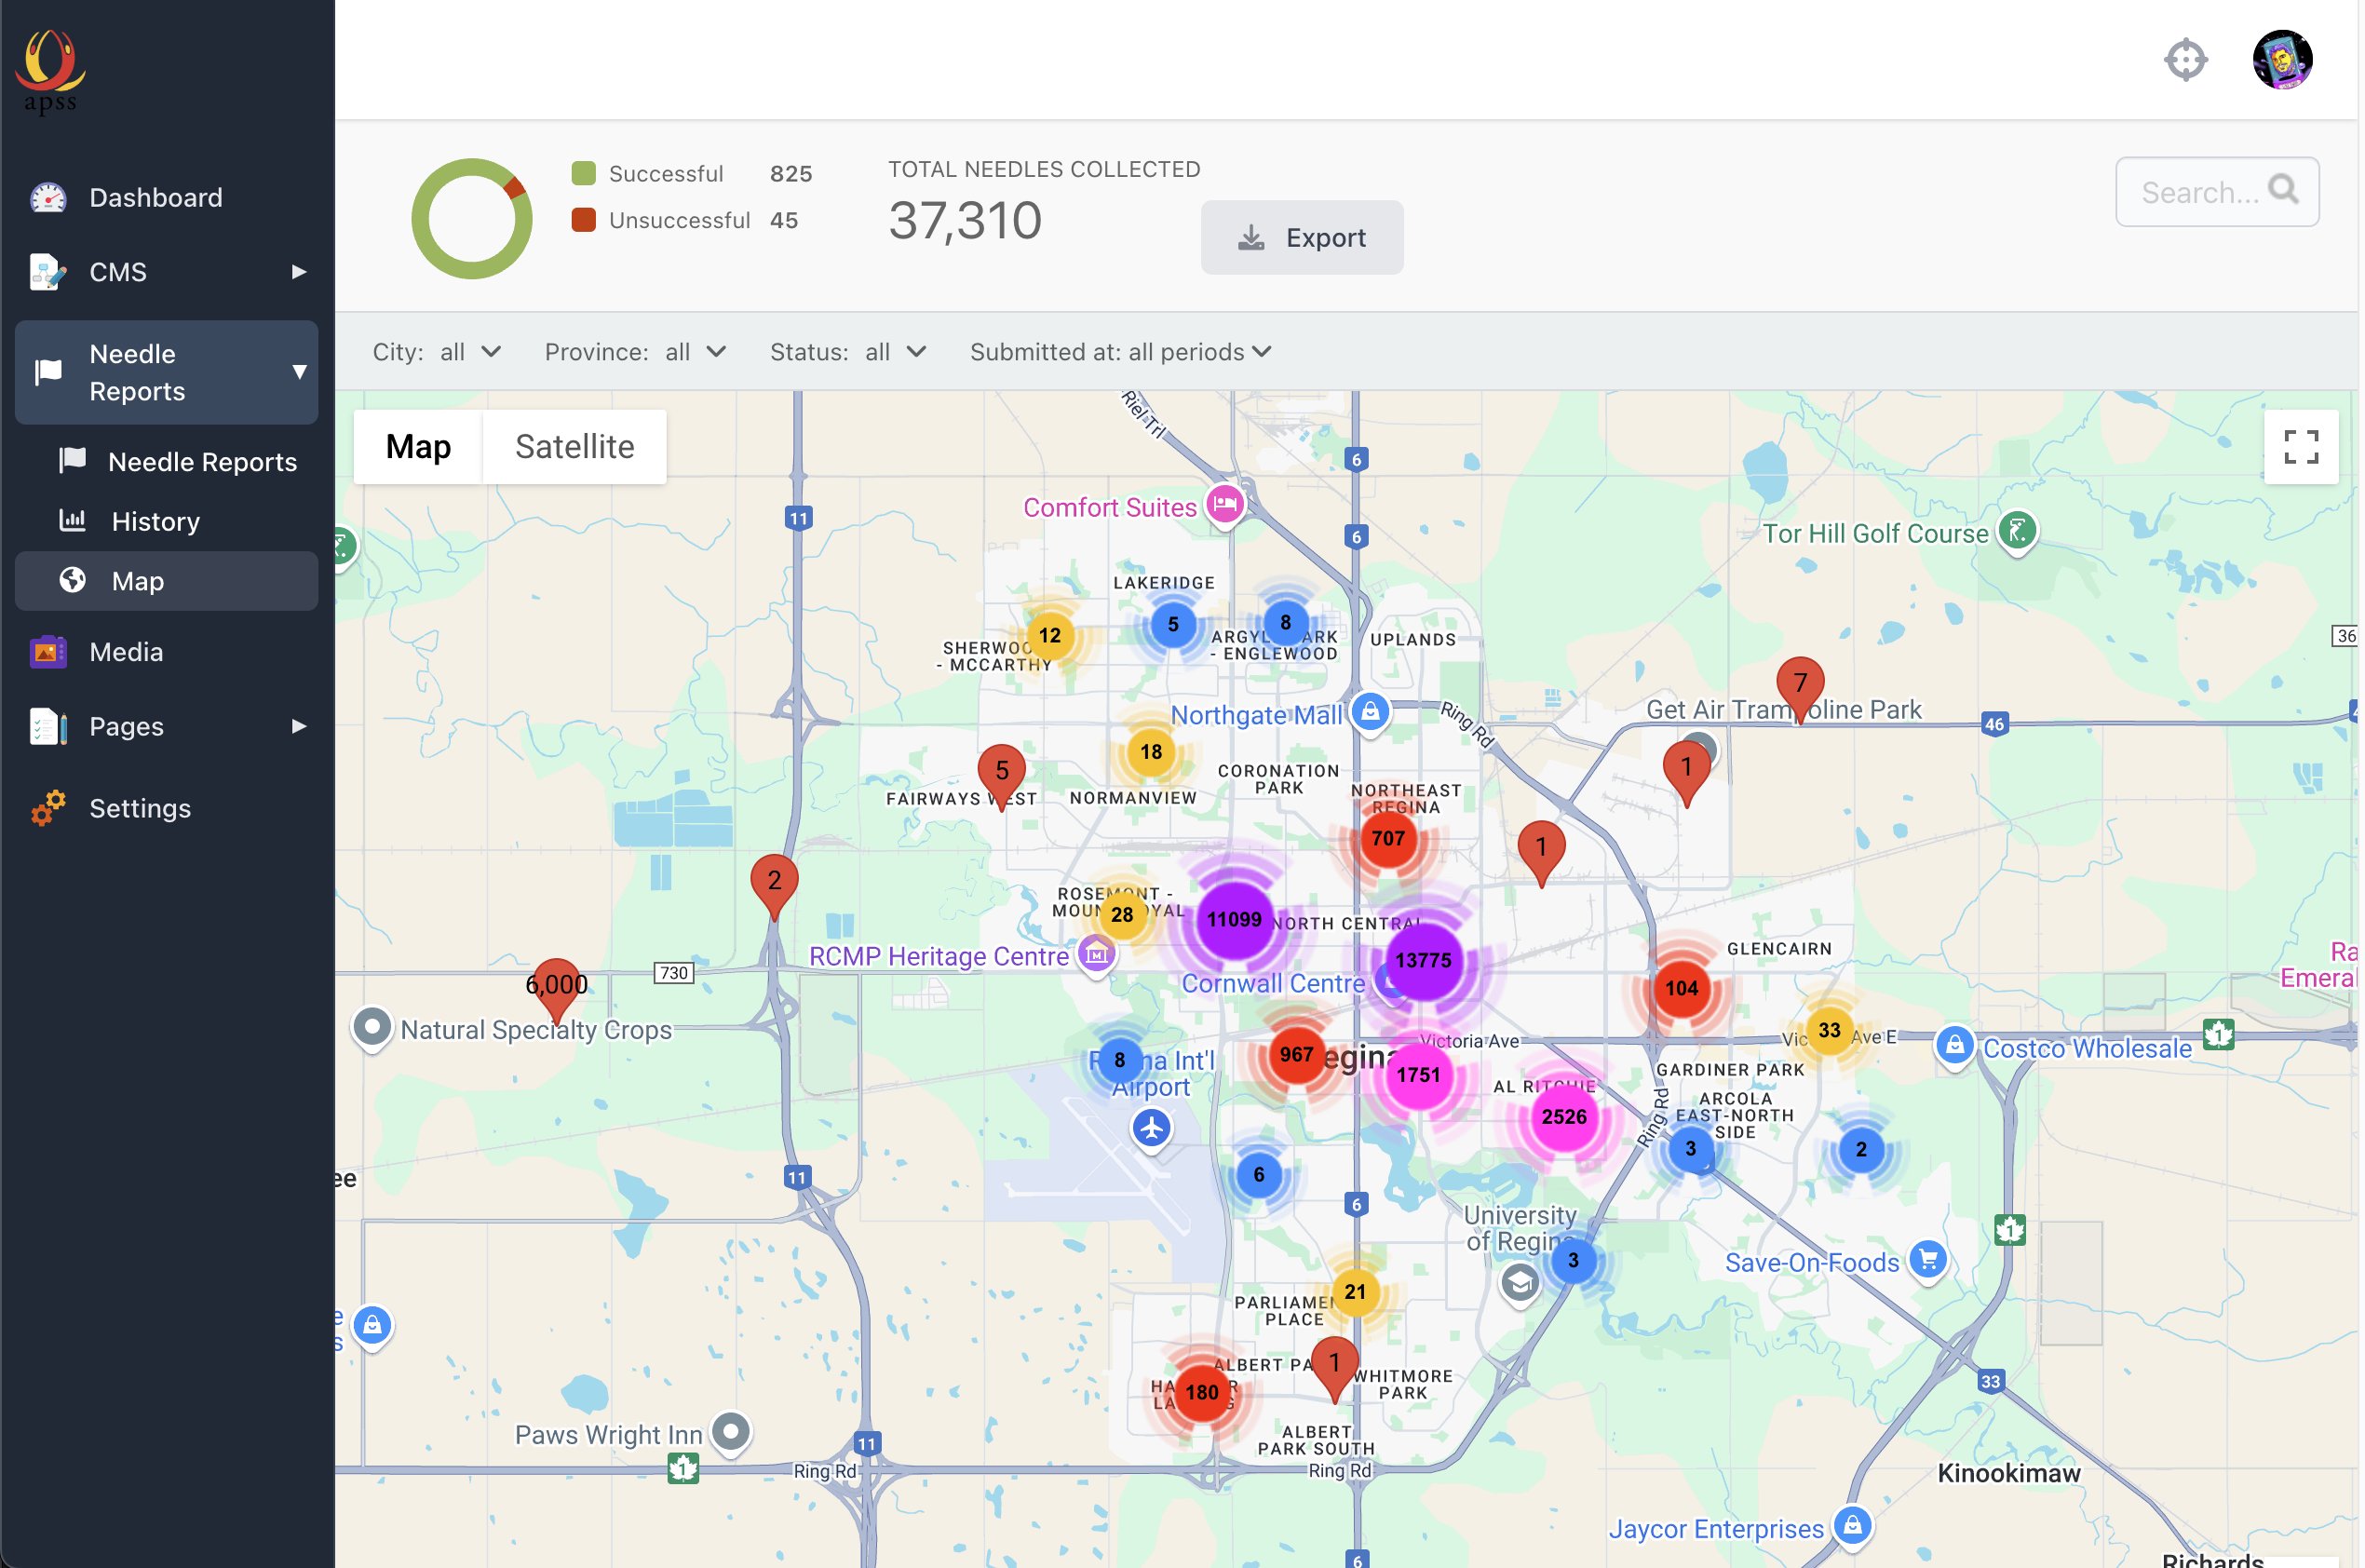Open the Submitted at periods dropdown

click(1121, 352)
